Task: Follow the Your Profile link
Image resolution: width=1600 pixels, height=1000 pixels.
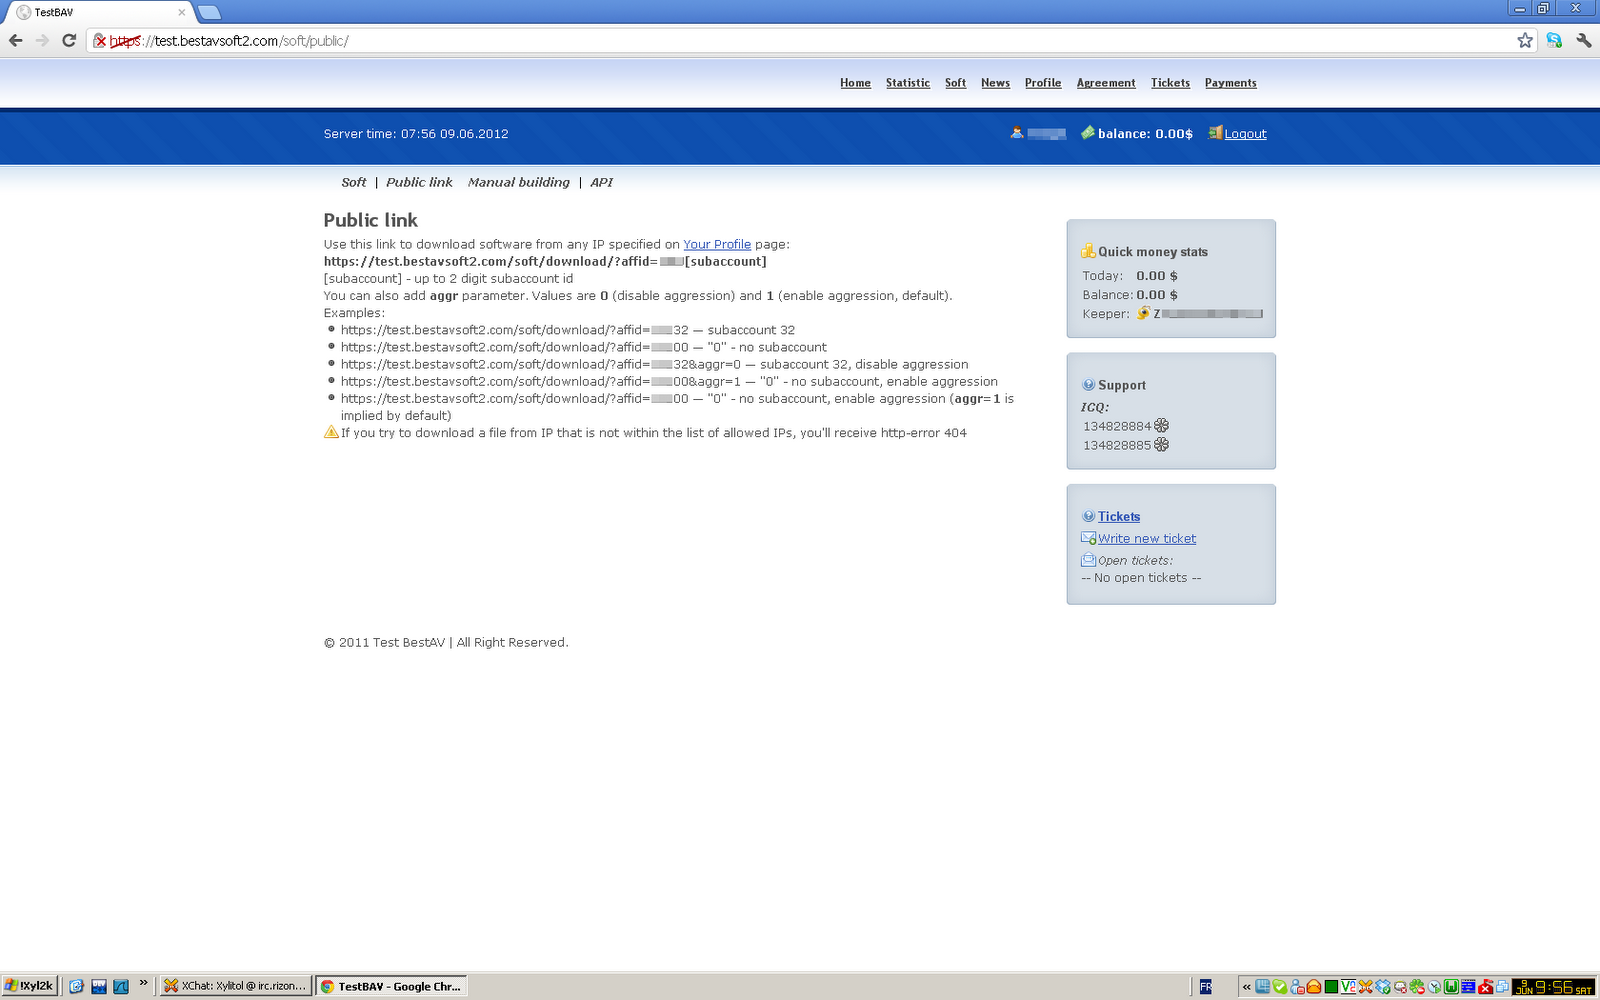Action: tap(717, 244)
